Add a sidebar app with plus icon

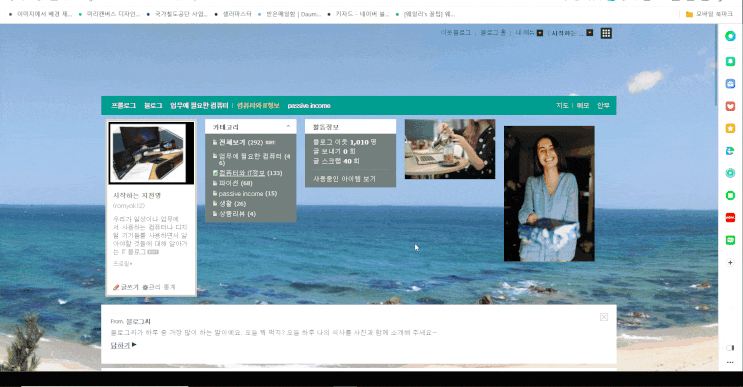730,262
